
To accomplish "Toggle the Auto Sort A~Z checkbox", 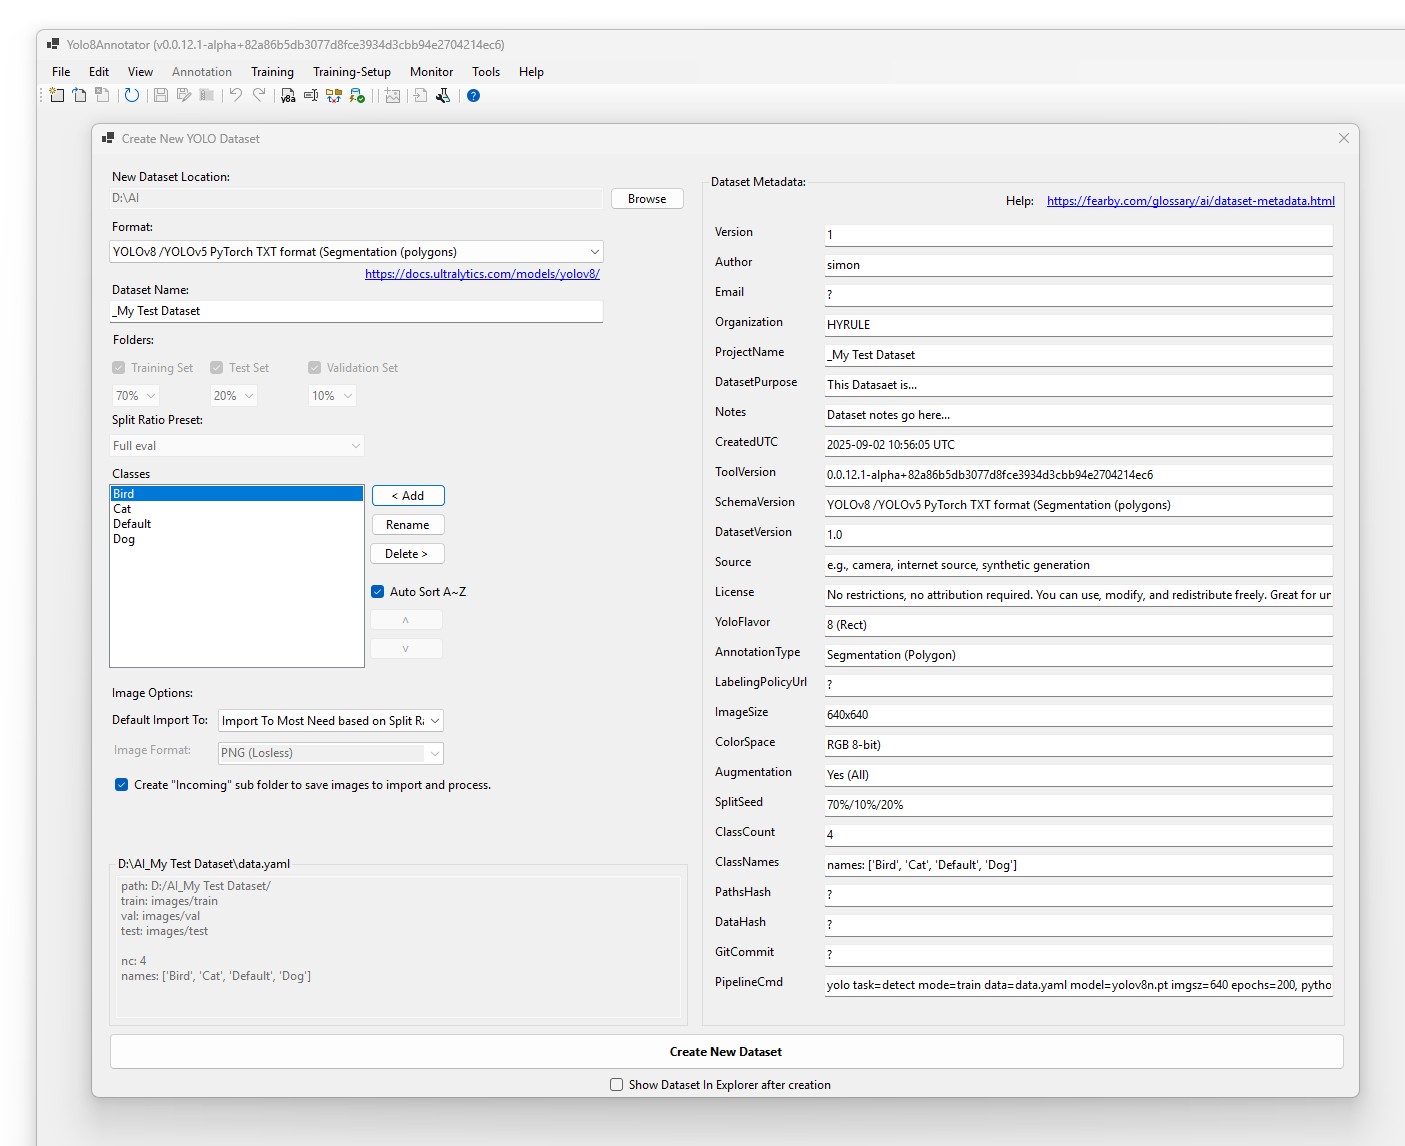I will (x=378, y=591).
